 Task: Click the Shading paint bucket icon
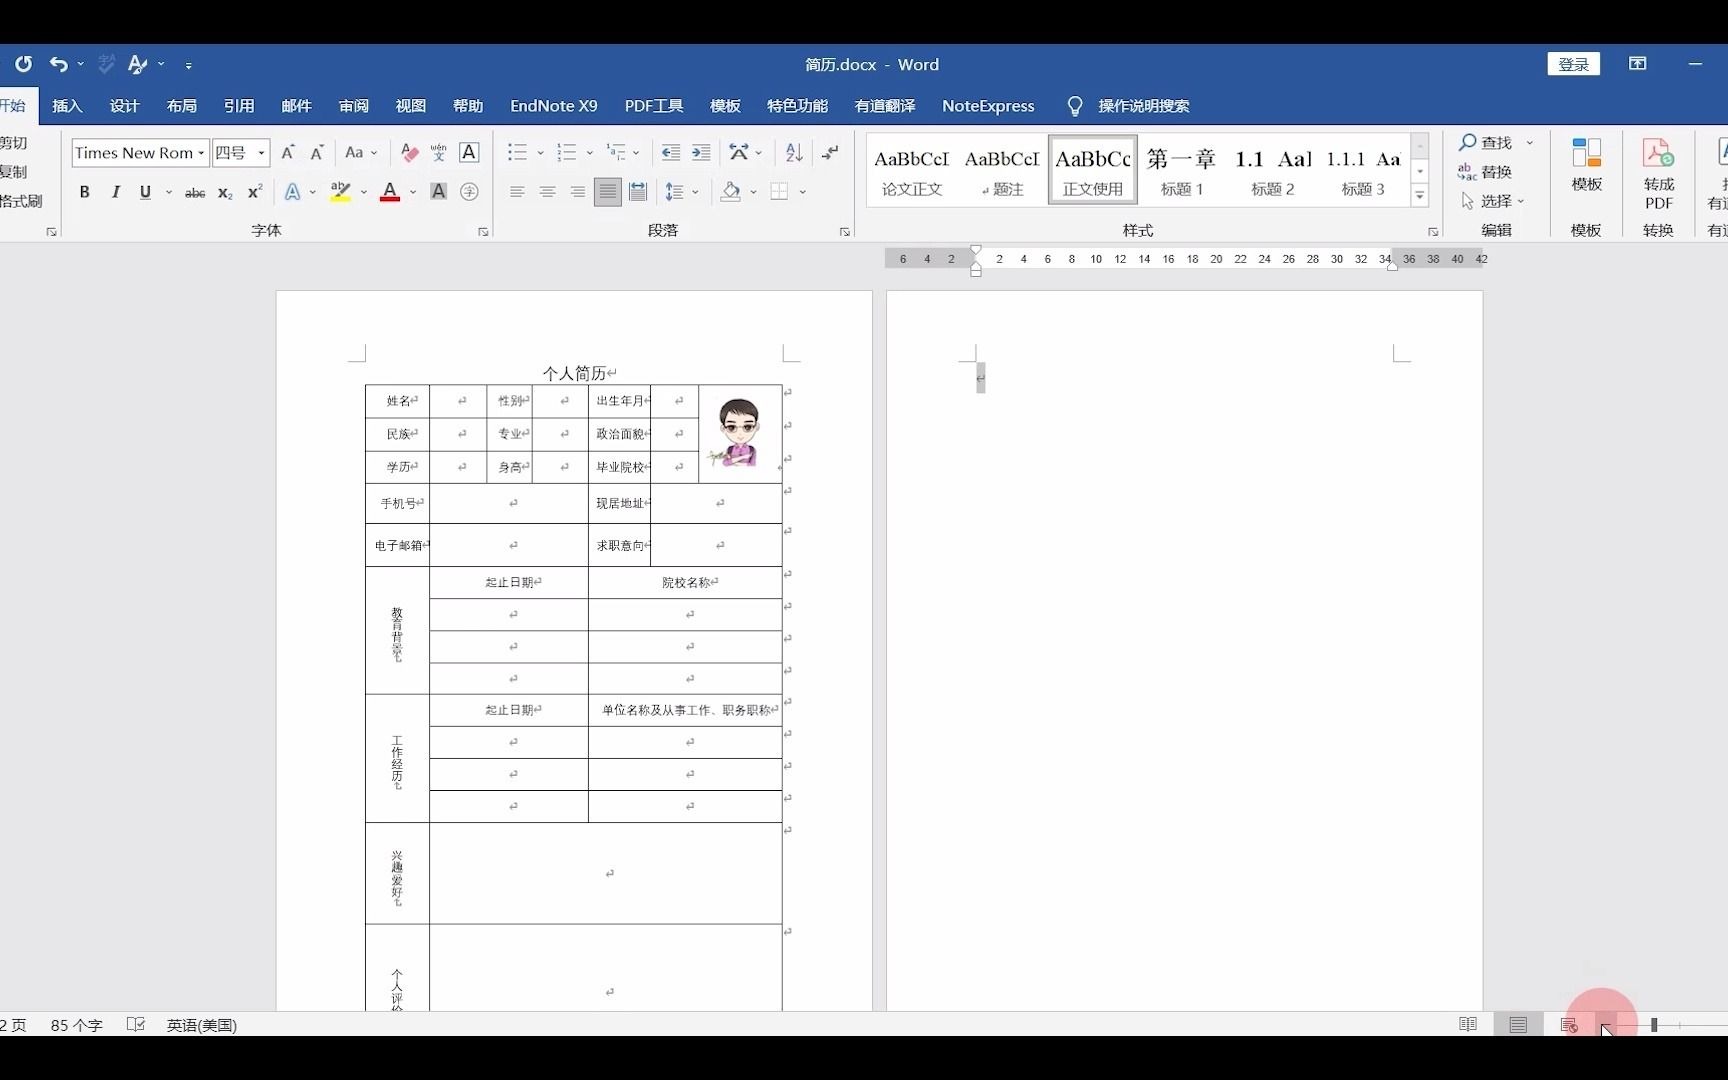coord(731,192)
